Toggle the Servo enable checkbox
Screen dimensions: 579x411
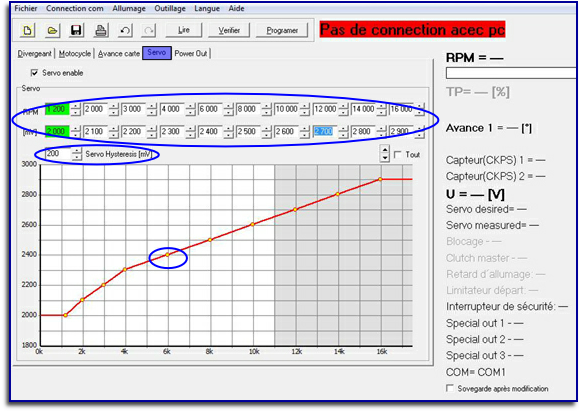pyautogui.click(x=34, y=73)
